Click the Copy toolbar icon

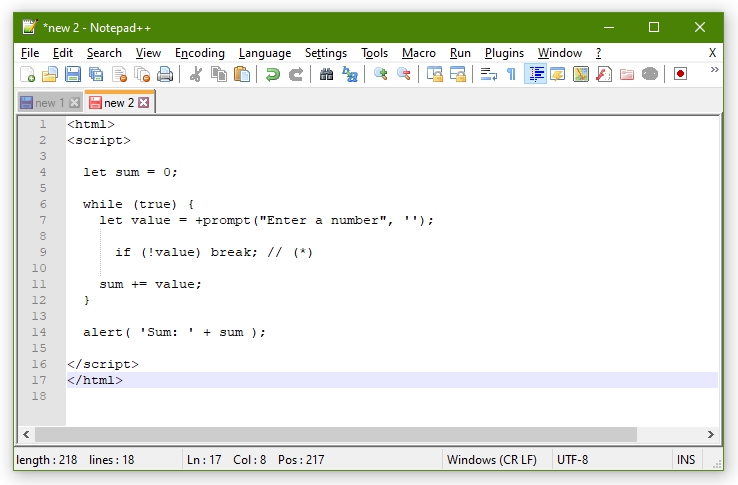point(219,74)
